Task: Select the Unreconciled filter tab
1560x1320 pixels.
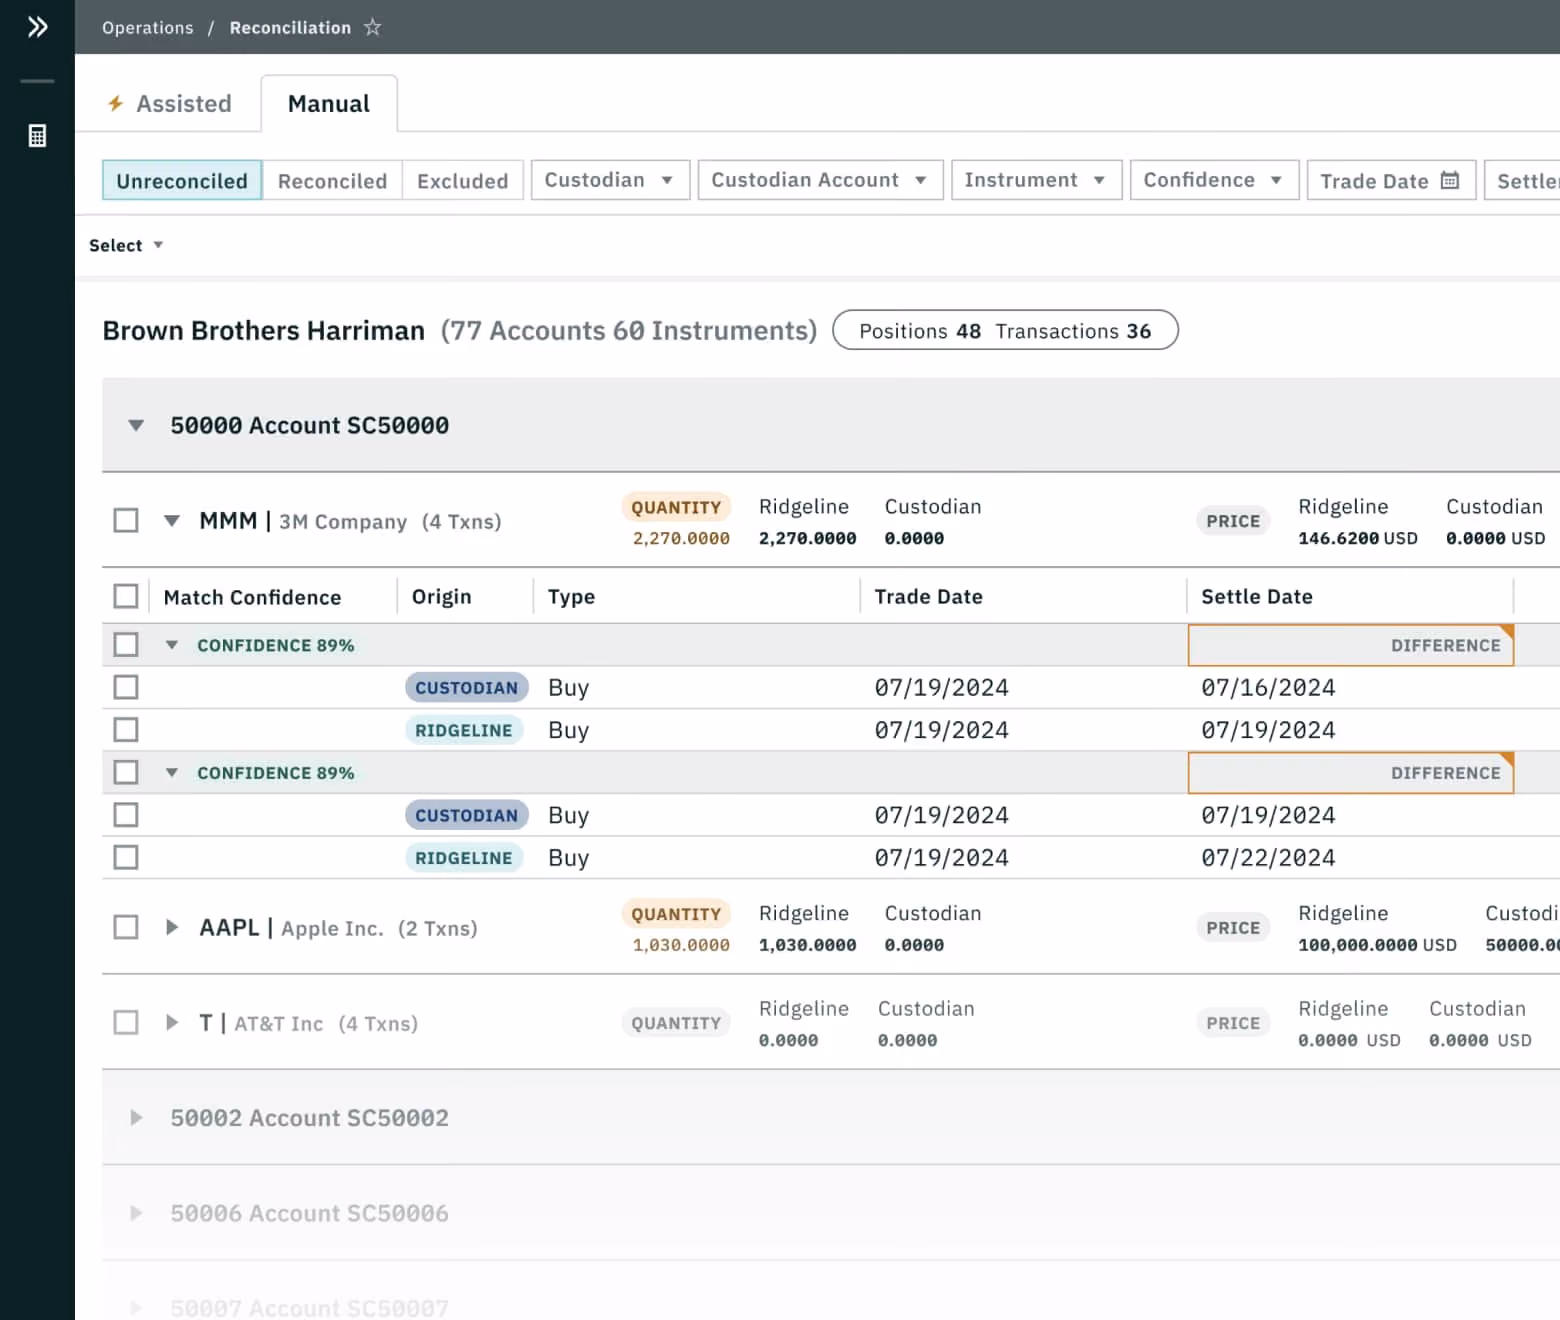Action: pos(182,181)
